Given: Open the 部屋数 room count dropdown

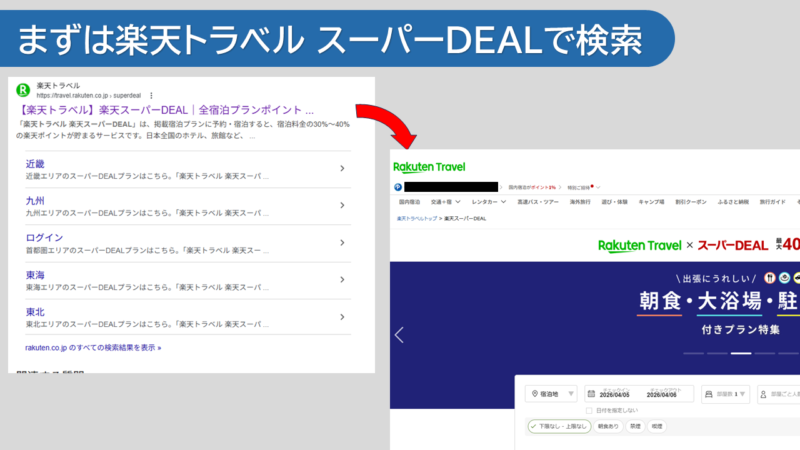Looking at the screenshot, I should [x=726, y=394].
